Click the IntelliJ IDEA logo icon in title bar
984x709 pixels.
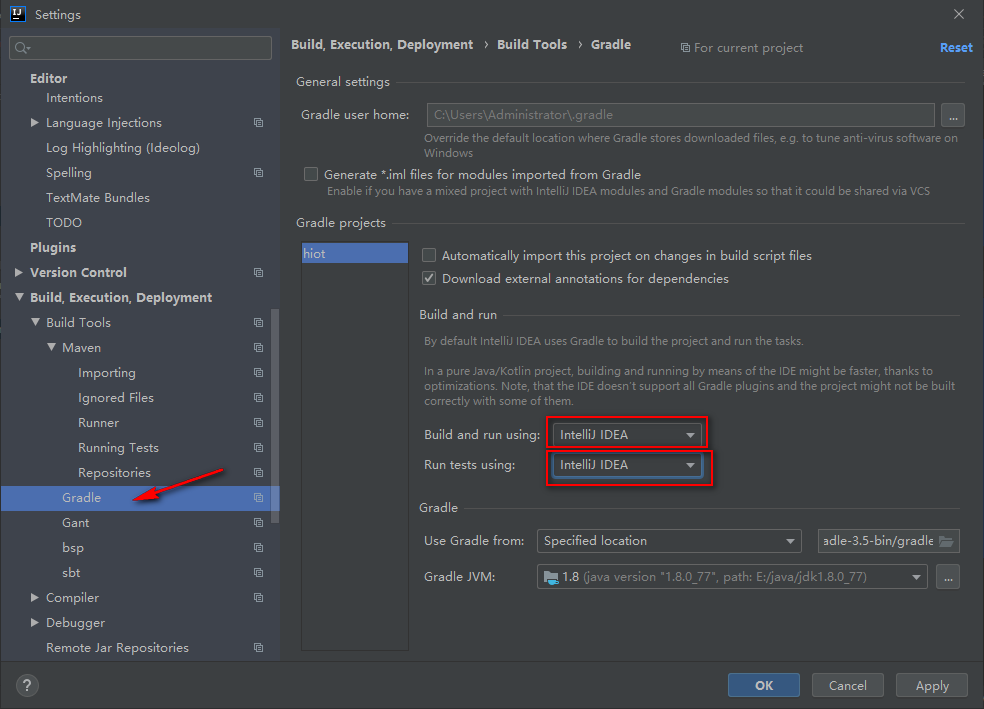18,14
